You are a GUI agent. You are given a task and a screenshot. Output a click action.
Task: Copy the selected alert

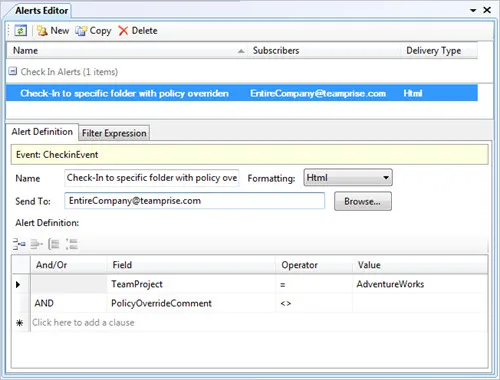click(x=93, y=31)
